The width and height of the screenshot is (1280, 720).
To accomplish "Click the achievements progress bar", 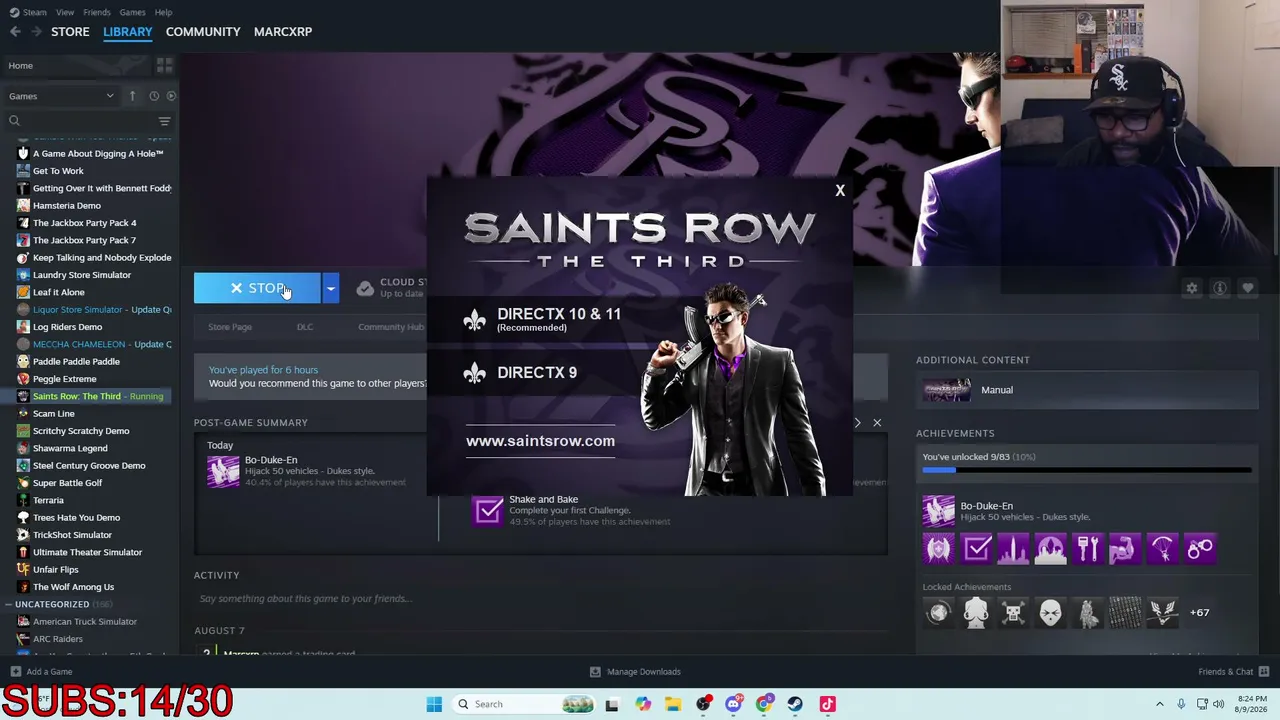I will point(1087,469).
